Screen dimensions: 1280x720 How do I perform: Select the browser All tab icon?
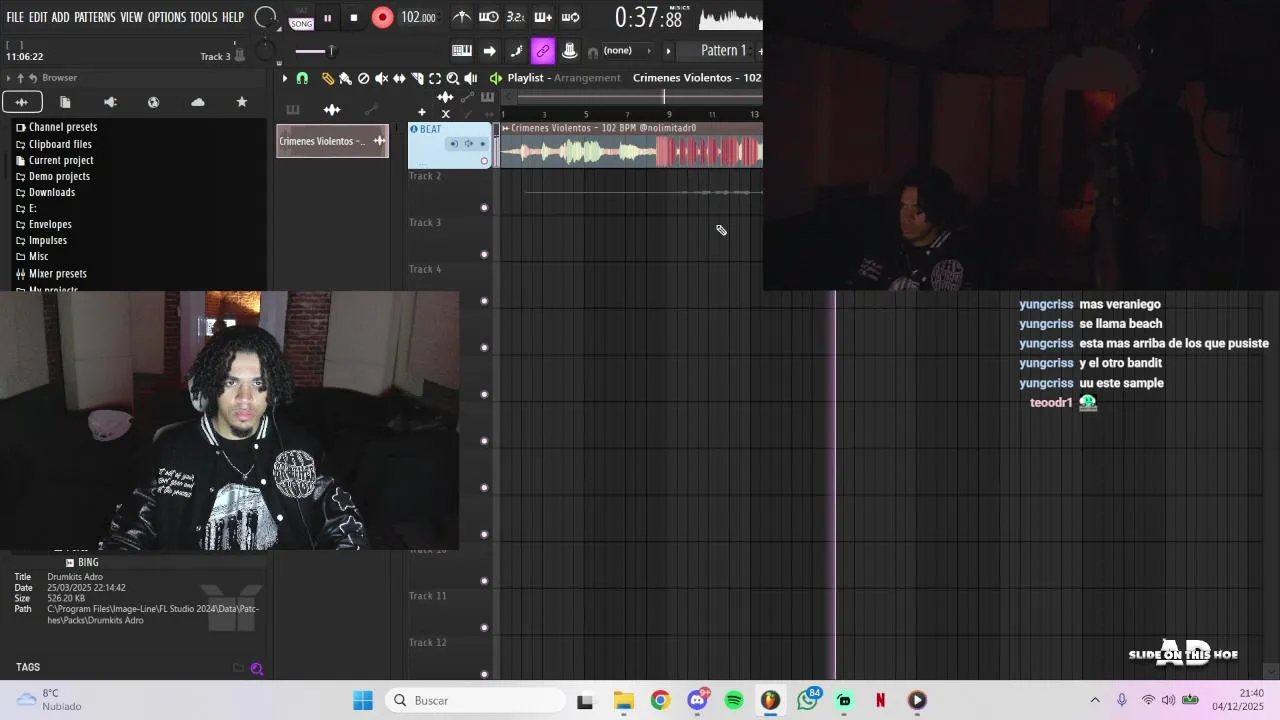pyautogui.click(x=22, y=102)
